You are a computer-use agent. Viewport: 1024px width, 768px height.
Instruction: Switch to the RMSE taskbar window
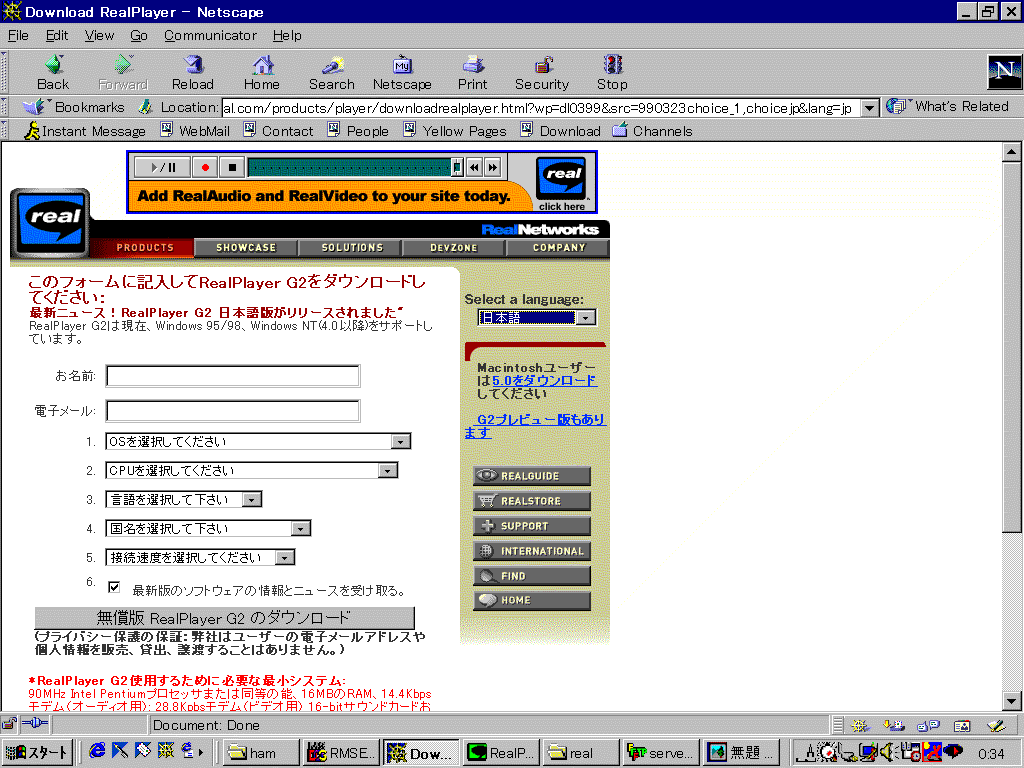(x=342, y=752)
